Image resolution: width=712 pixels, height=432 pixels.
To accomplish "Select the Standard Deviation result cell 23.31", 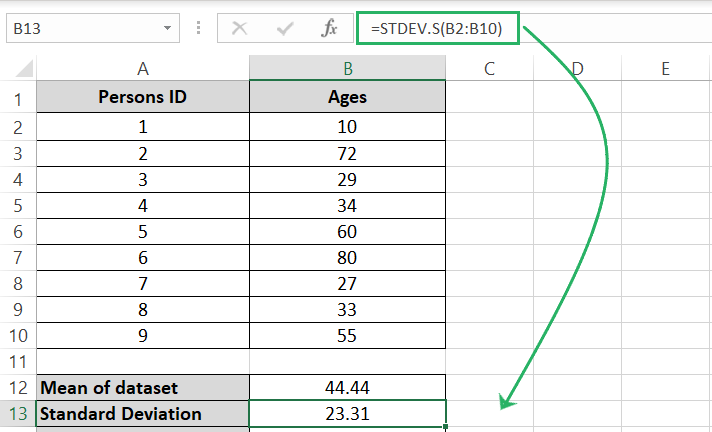I will [347, 413].
